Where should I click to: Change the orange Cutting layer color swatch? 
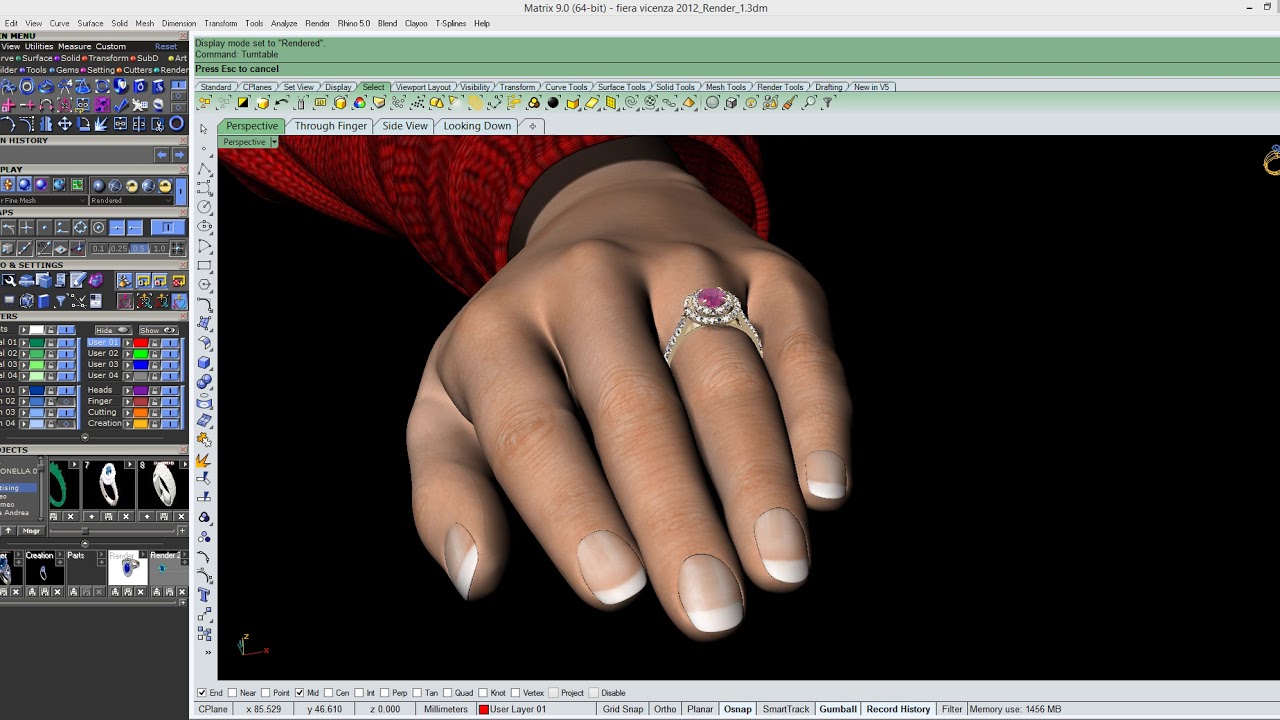point(141,412)
